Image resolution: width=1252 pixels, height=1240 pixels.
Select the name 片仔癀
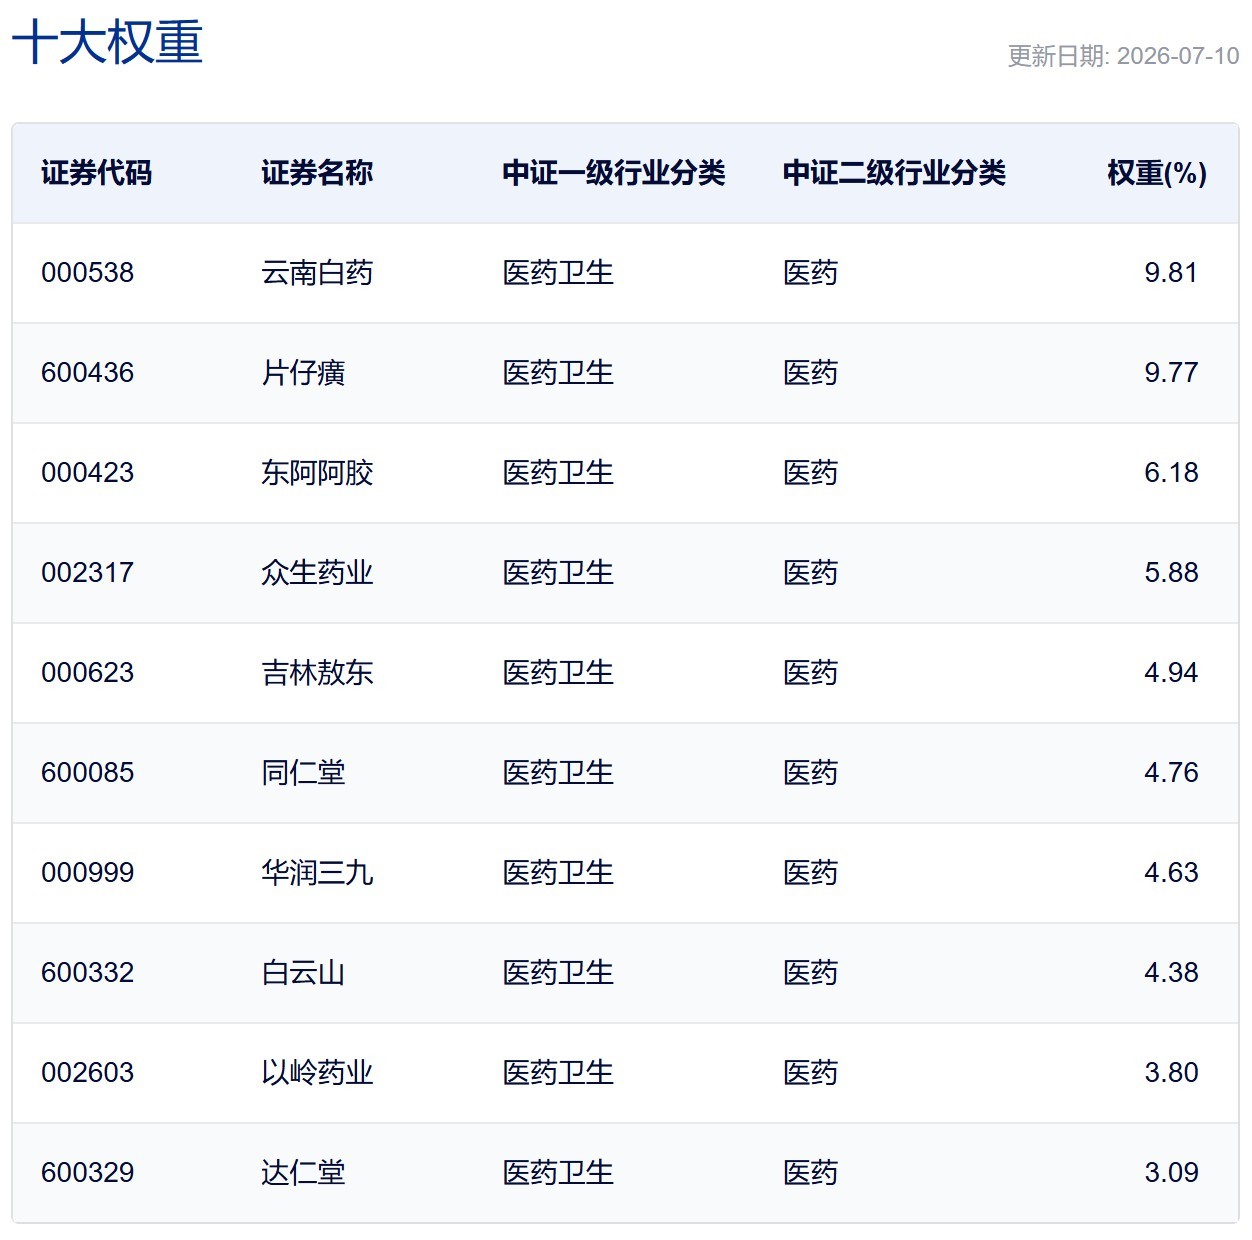point(303,373)
